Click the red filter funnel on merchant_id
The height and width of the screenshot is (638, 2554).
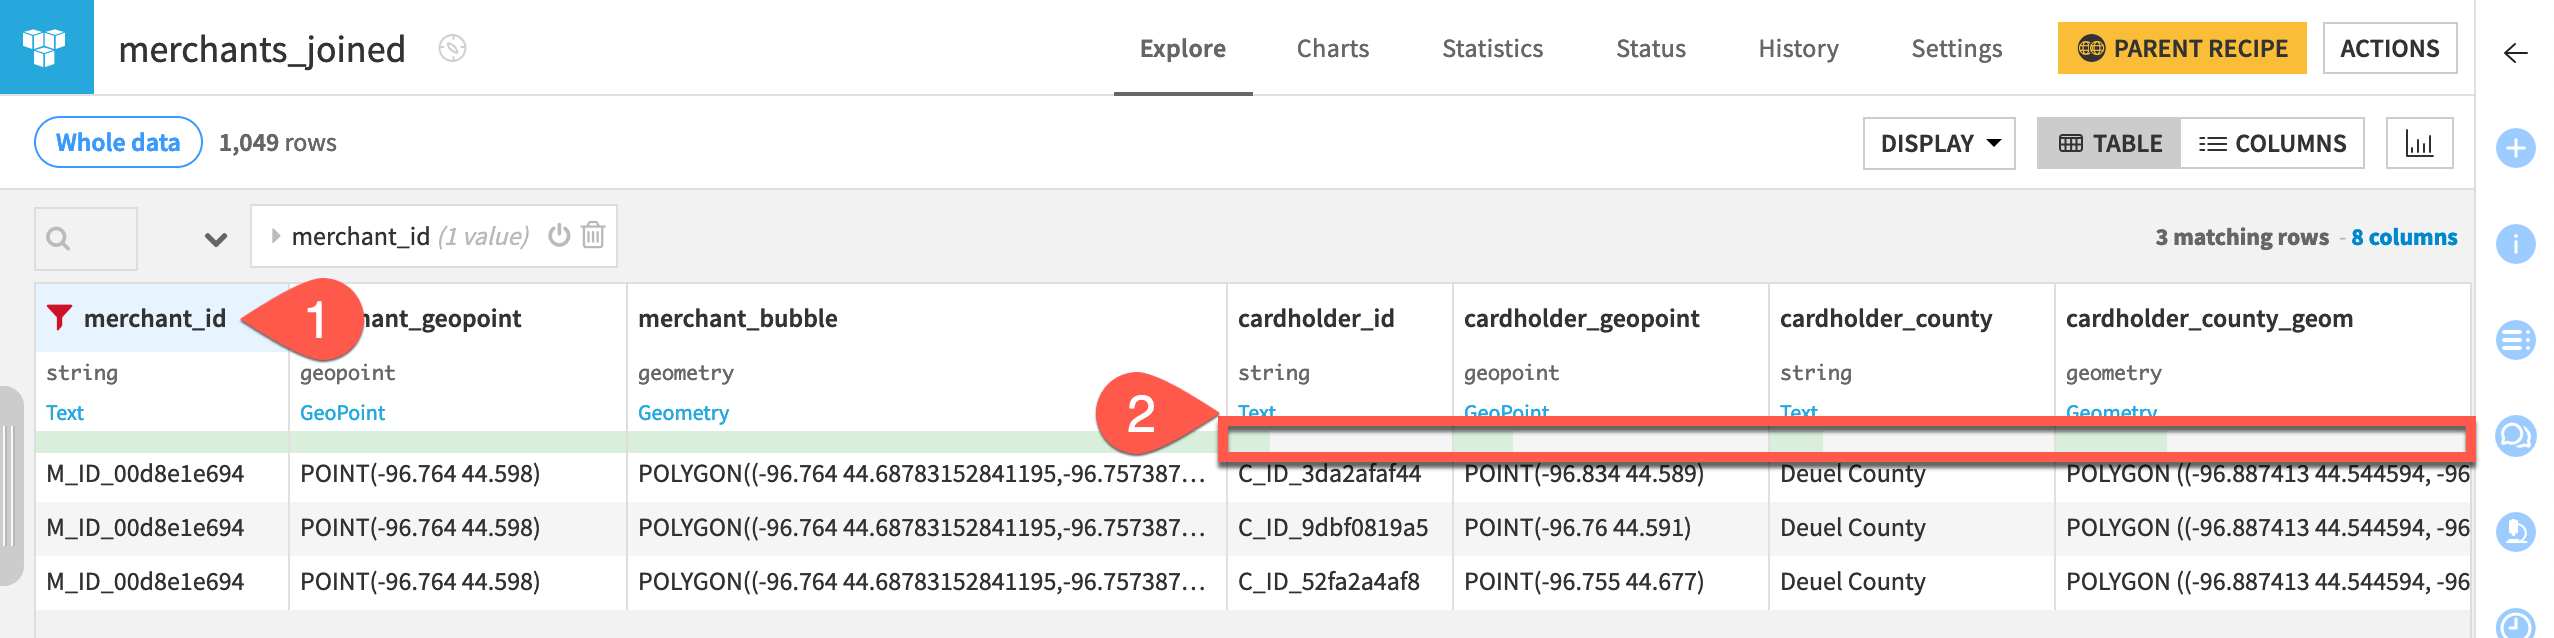coord(59,317)
